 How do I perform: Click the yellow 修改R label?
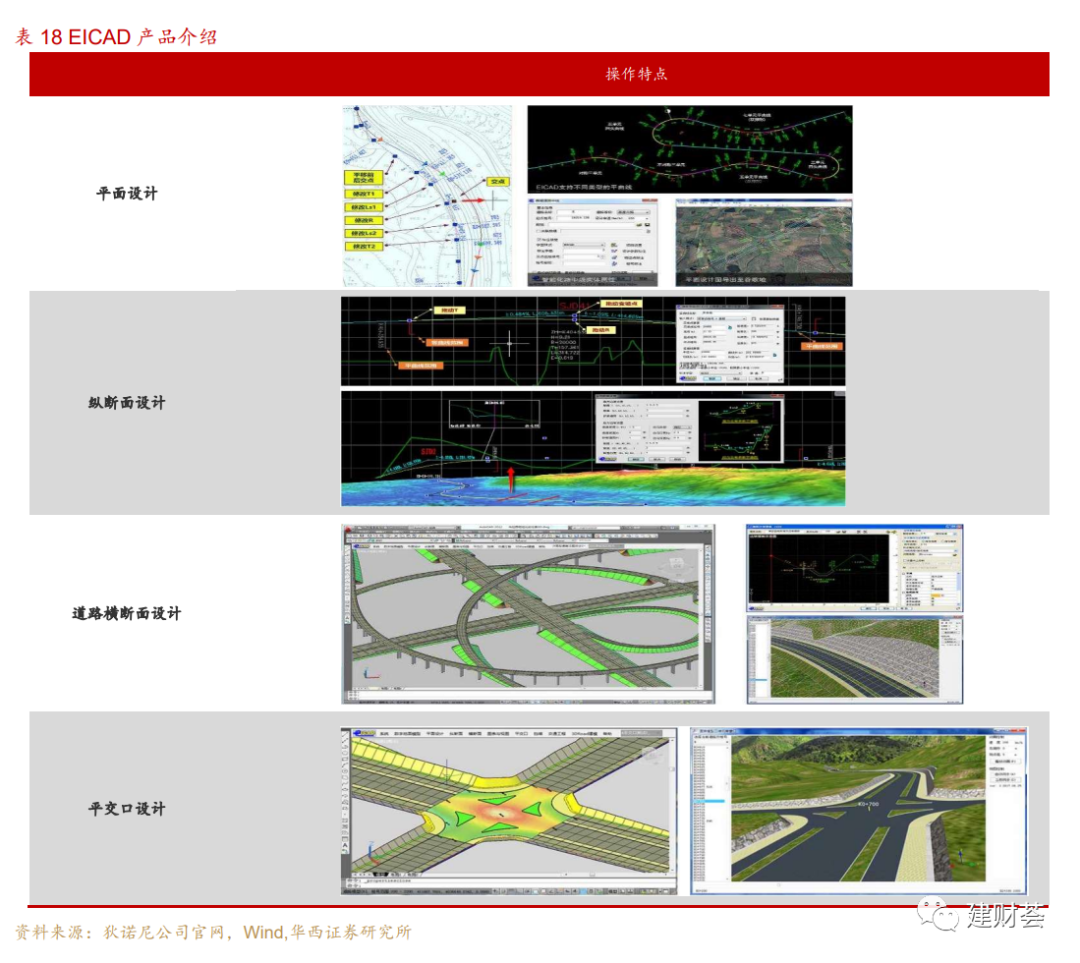point(363,220)
